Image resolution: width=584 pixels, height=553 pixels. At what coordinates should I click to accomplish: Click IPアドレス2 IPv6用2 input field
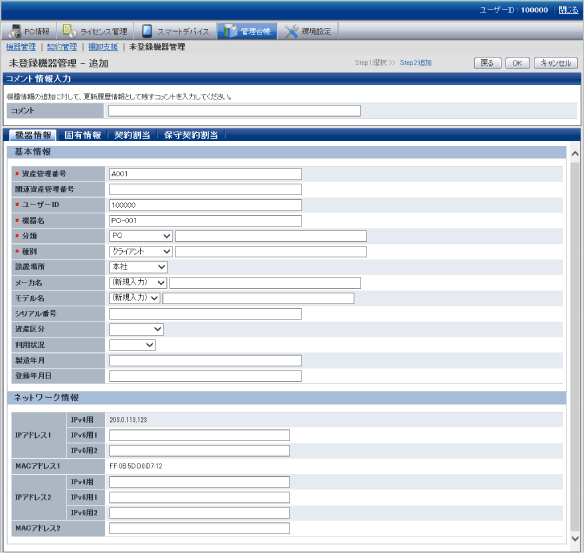tap(199, 513)
